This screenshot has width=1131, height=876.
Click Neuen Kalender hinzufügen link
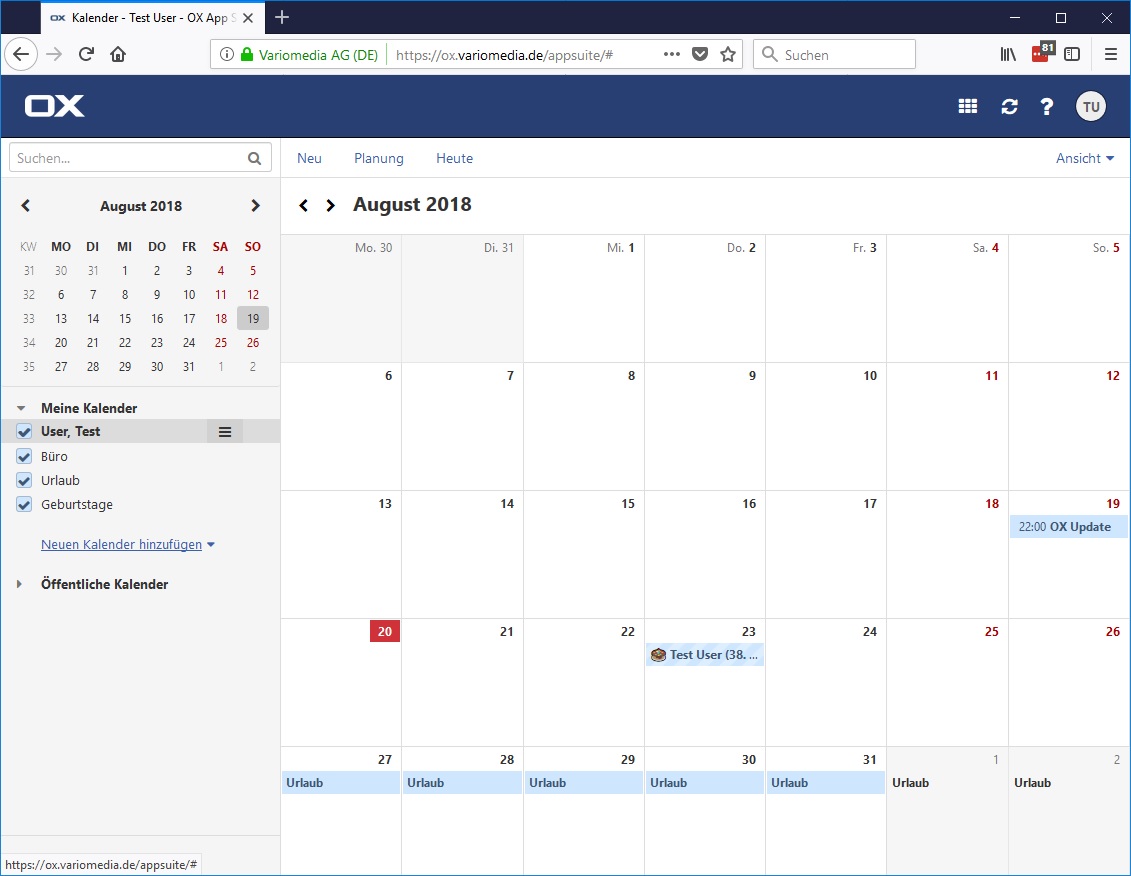point(122,545)
